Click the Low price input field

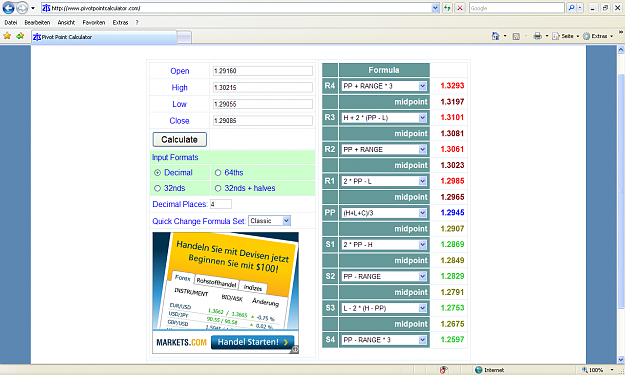(263, 104)
